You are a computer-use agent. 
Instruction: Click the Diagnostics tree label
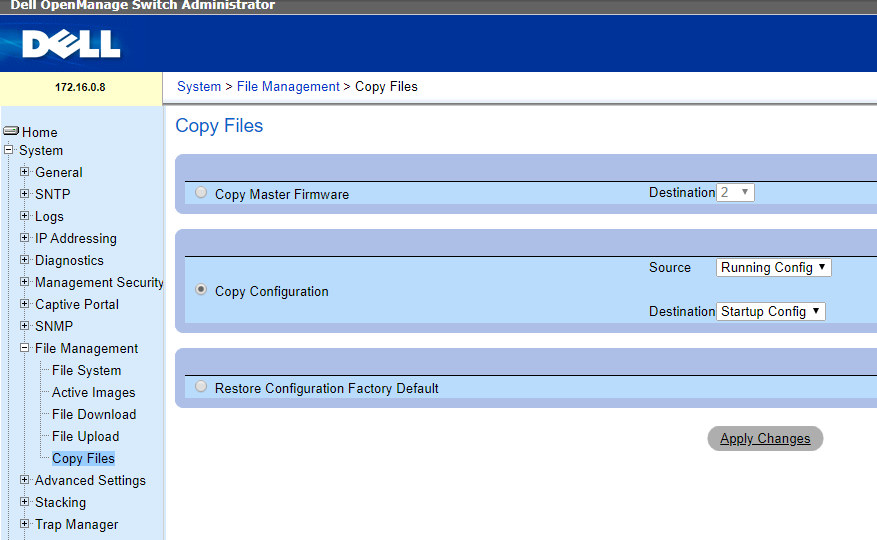pos(69,260)
